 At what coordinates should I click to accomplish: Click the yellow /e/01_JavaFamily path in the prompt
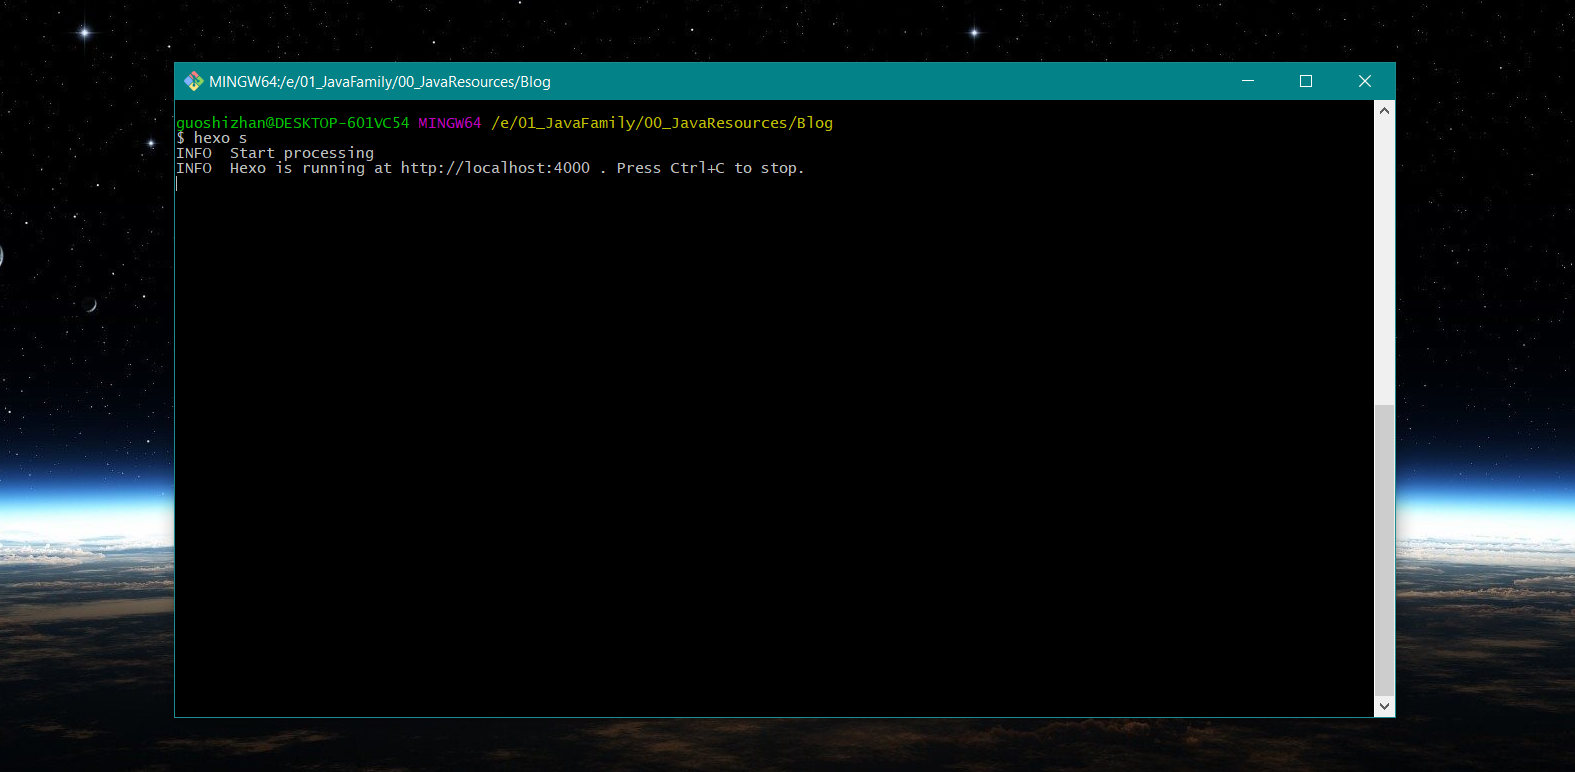[x=661, y=123]
